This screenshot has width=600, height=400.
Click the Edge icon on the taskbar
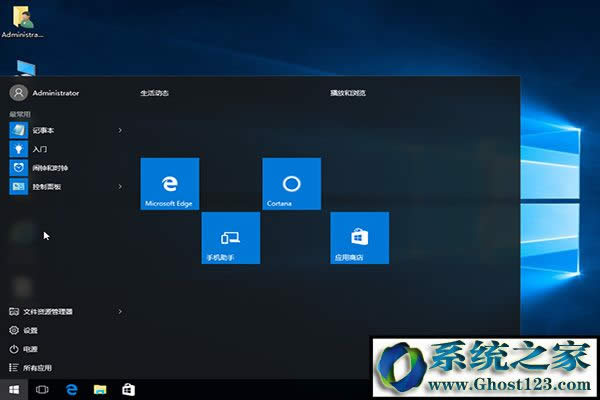(72, 388)
